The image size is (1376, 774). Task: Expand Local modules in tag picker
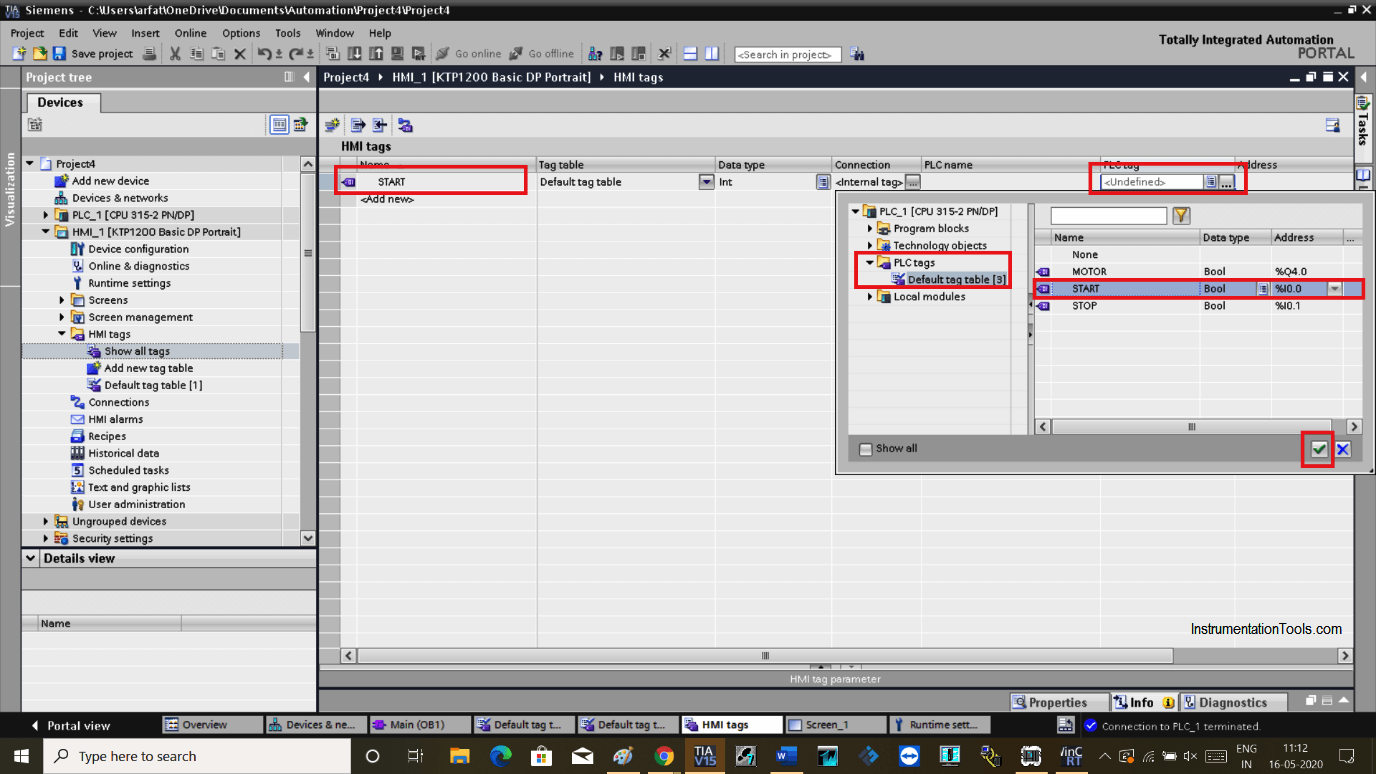[870, 297]
